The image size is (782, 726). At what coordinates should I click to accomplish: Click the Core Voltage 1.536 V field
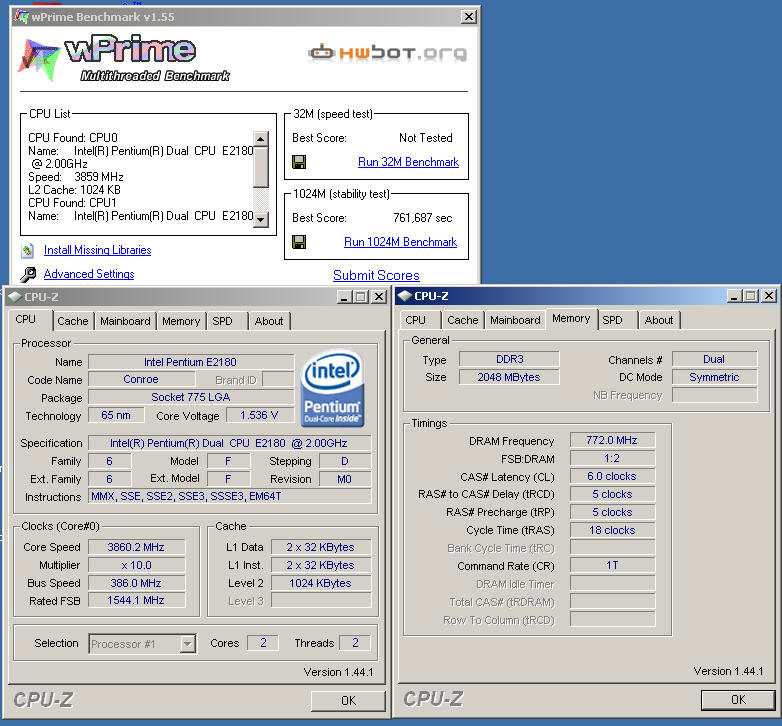[x=260, y=415]
